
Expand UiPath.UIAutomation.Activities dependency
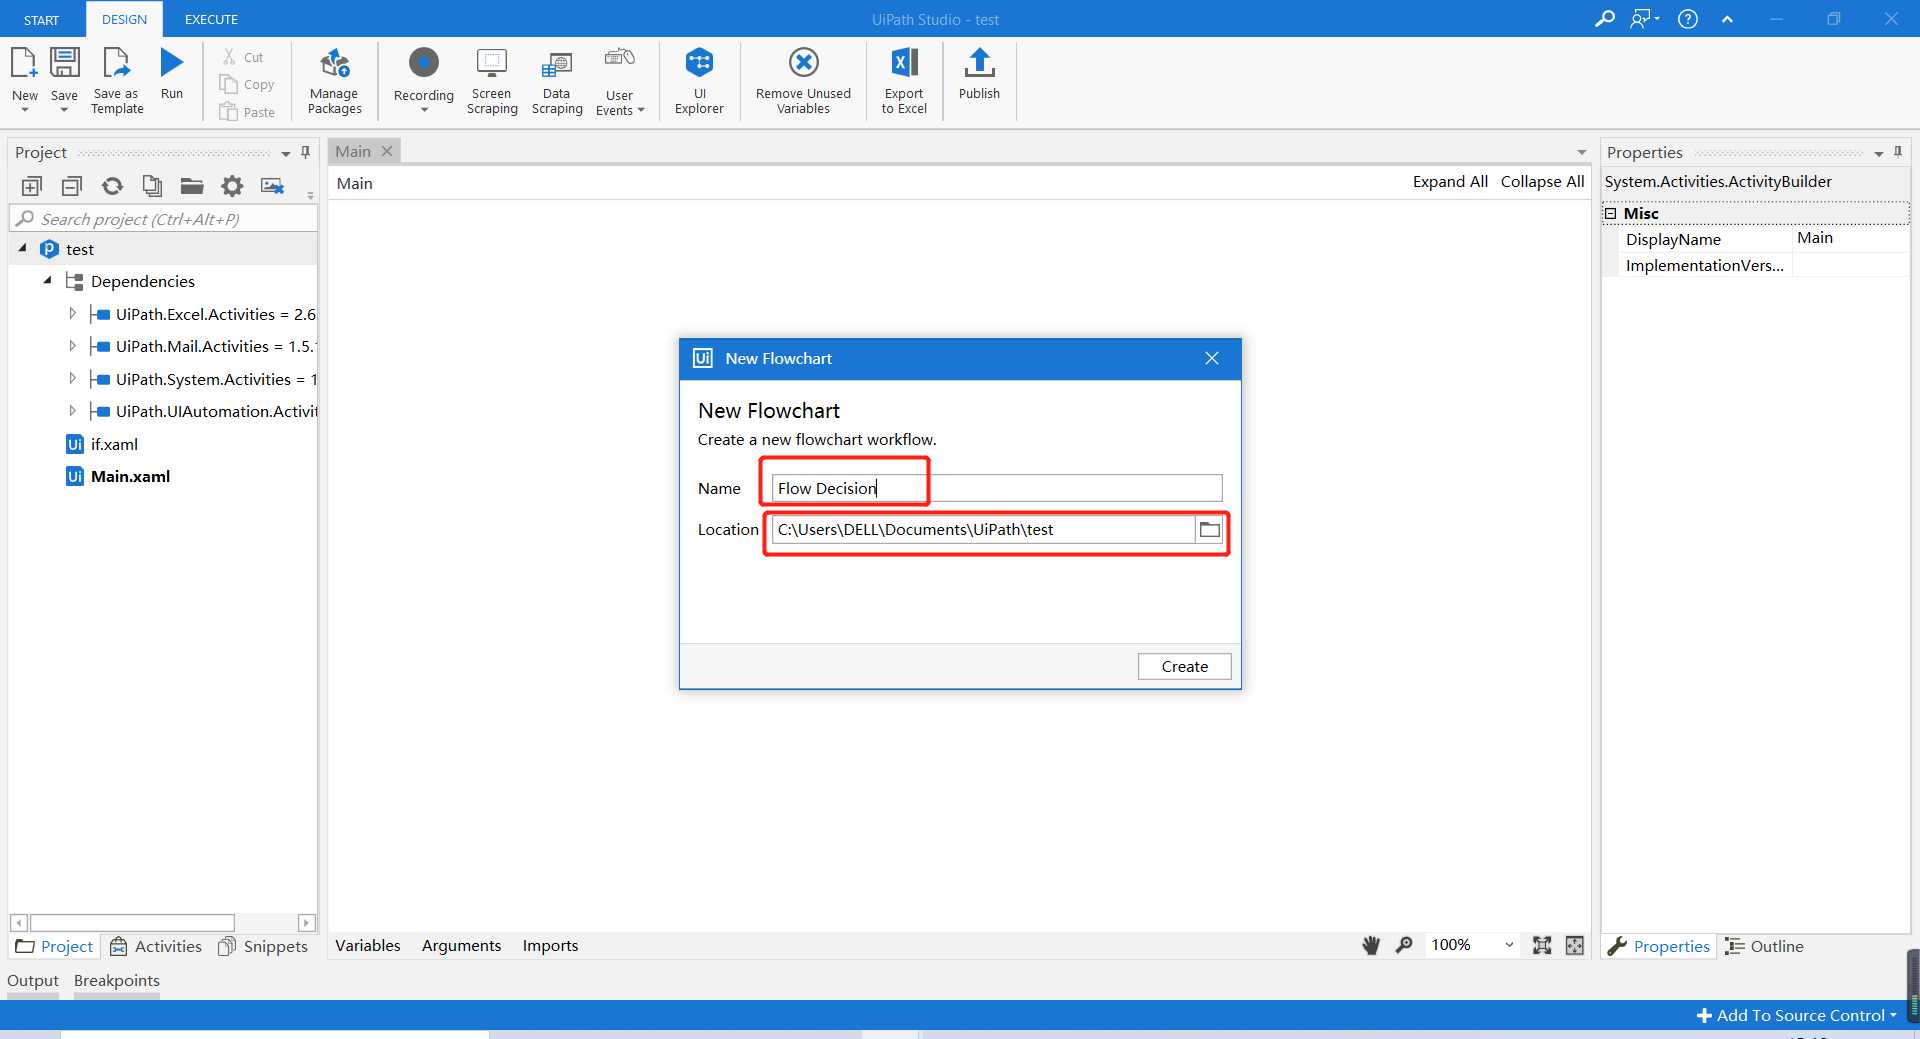[72, 411]
